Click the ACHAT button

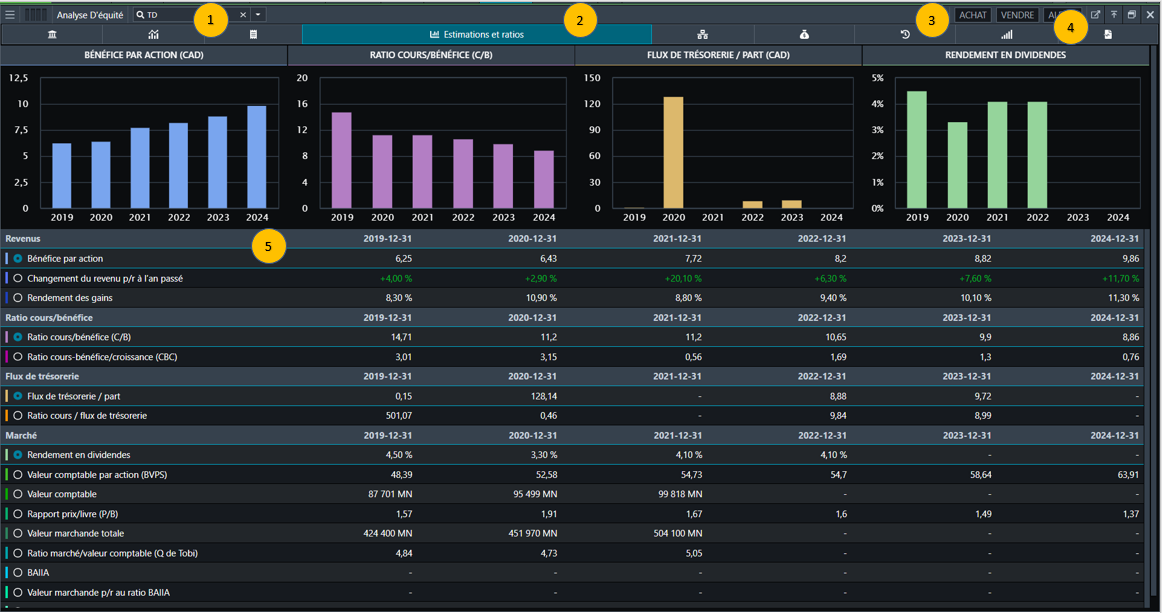click(973, 15)
